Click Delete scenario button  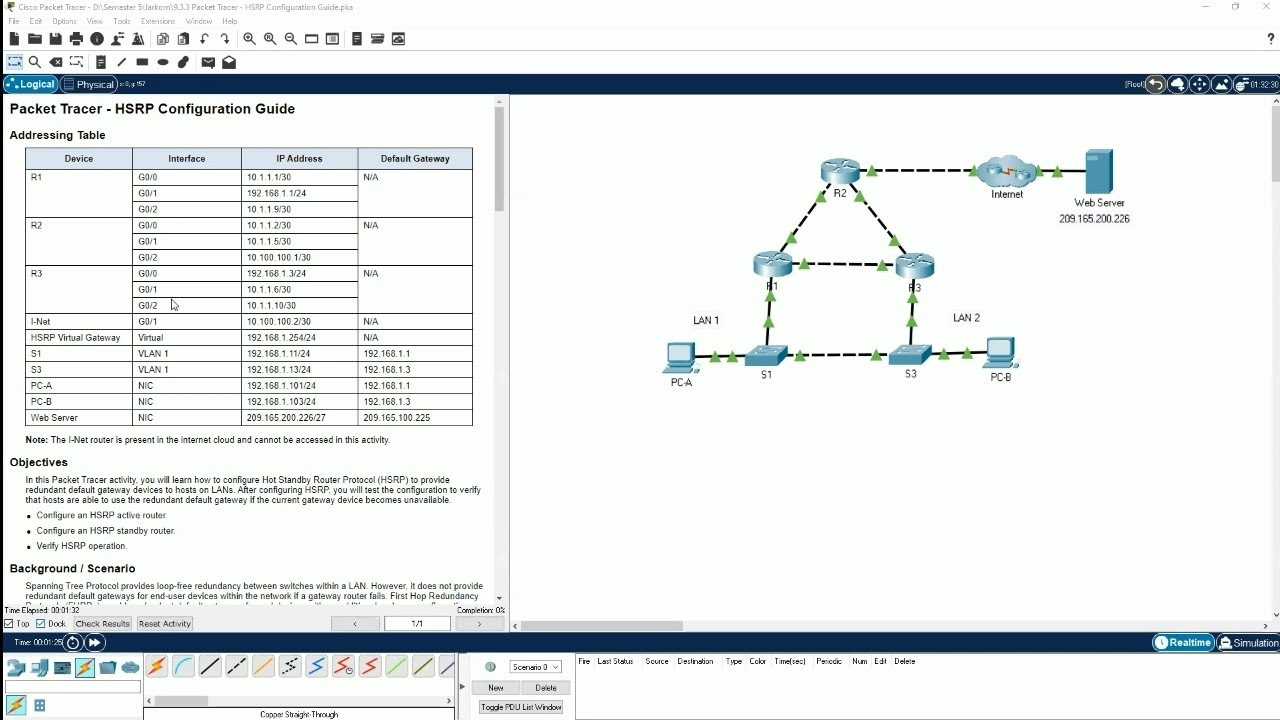(546, 688)
